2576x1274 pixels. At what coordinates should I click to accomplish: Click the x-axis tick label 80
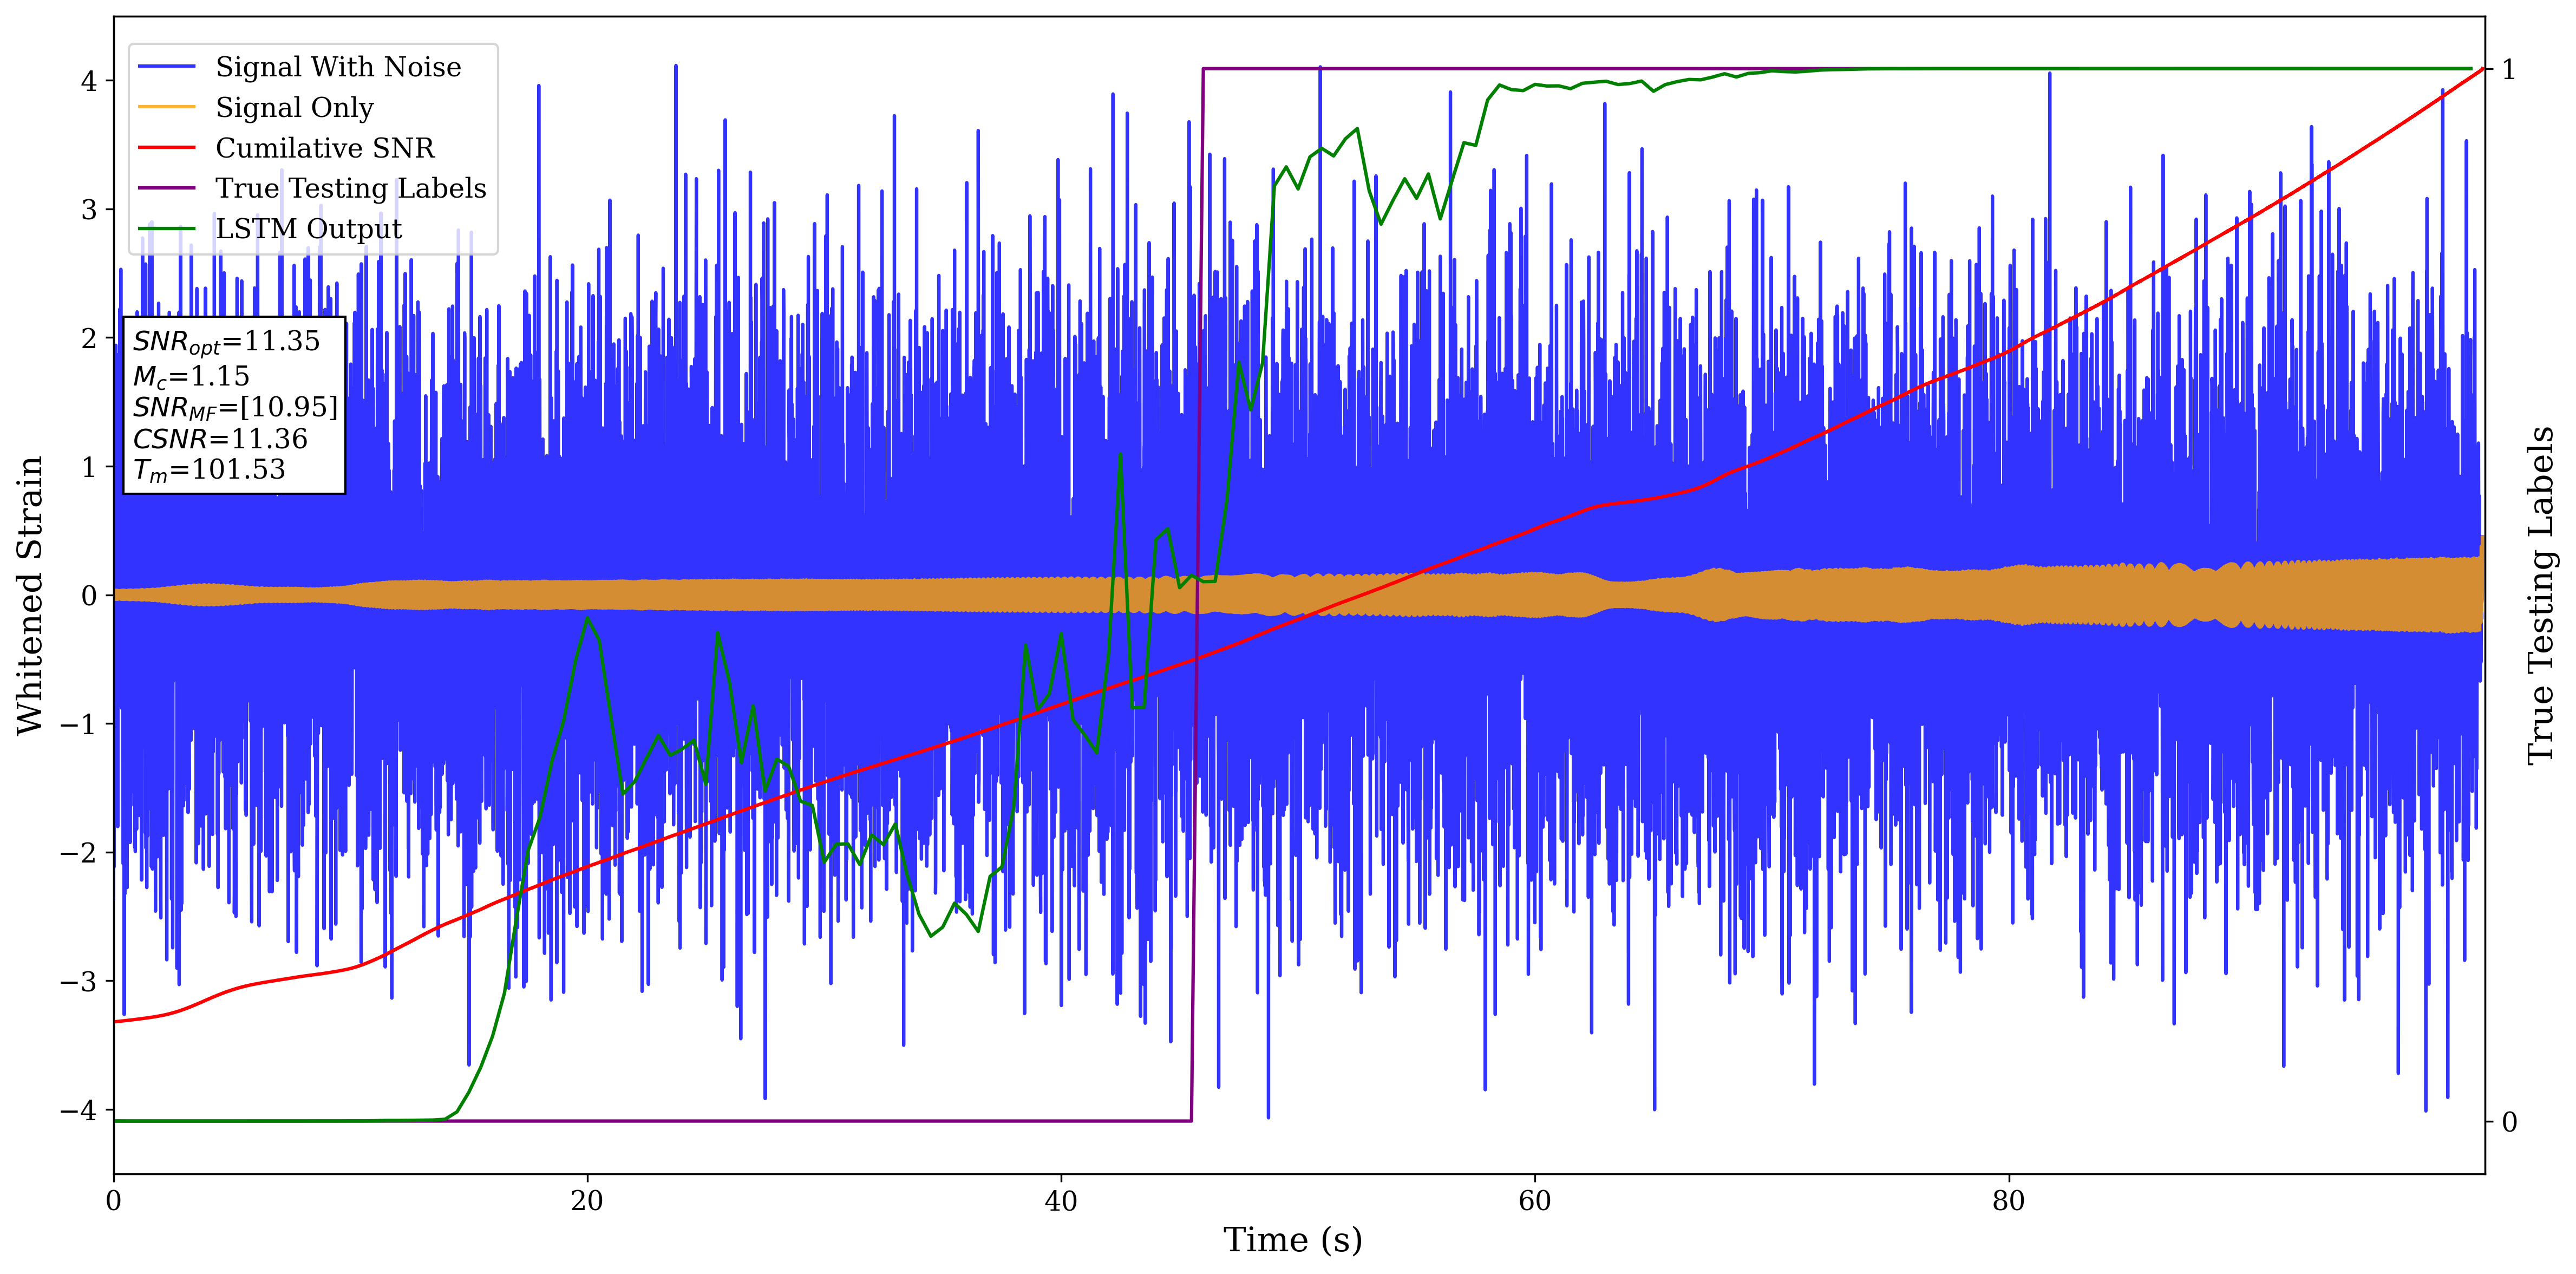pos(2008,1201)
